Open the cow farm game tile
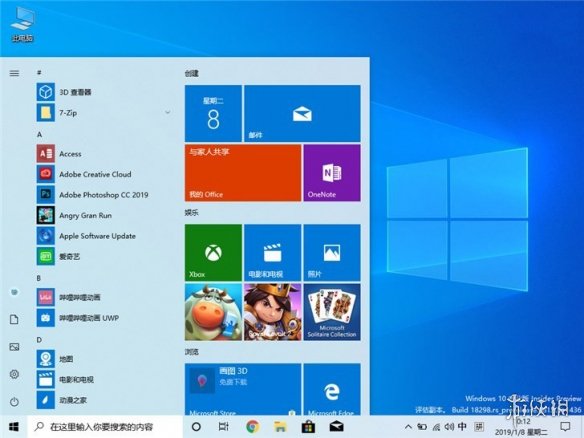 [x=213, y=312]
